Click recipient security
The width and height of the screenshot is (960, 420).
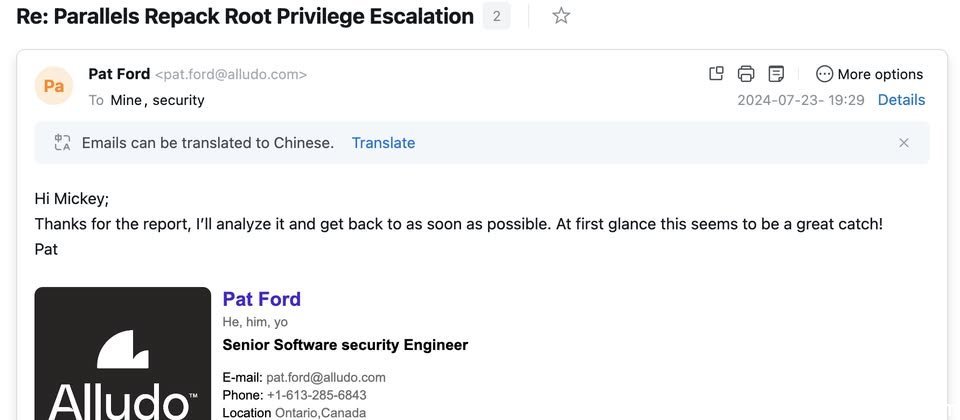coord(178,100)
